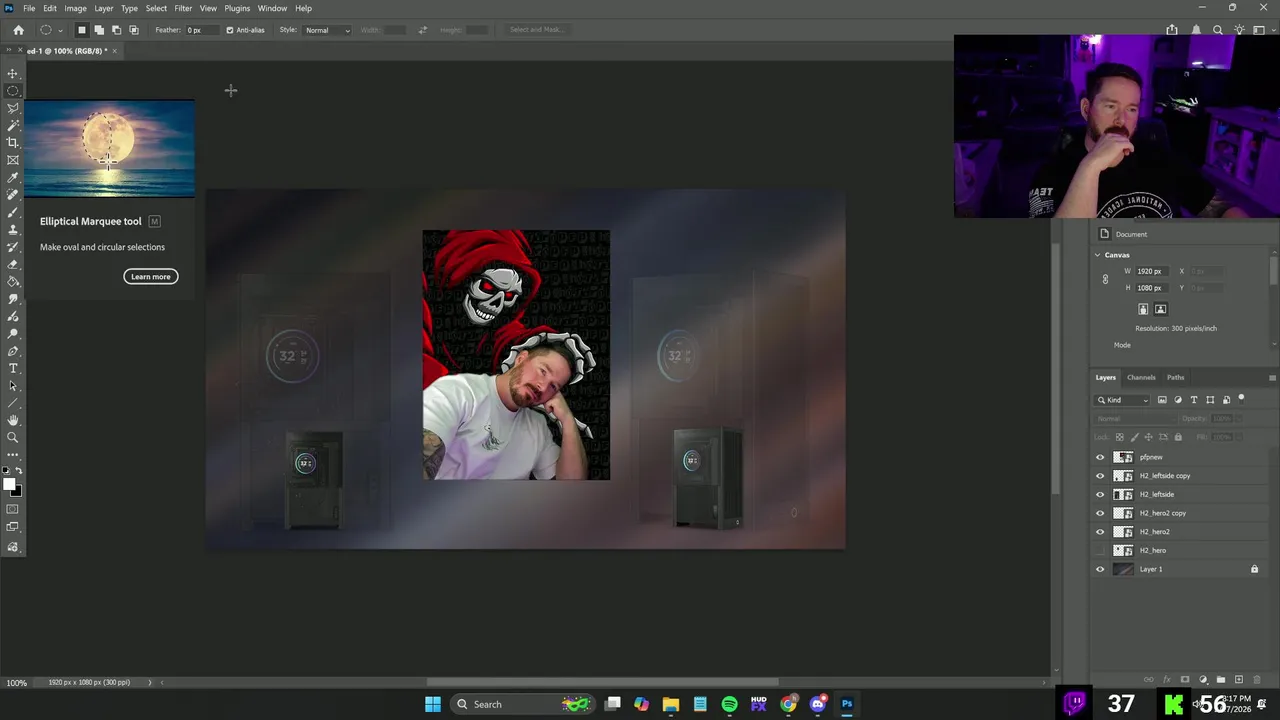The image size is (1280, 720).
Task: Hide the H2_leftside layer
Action: point(1100,494)
